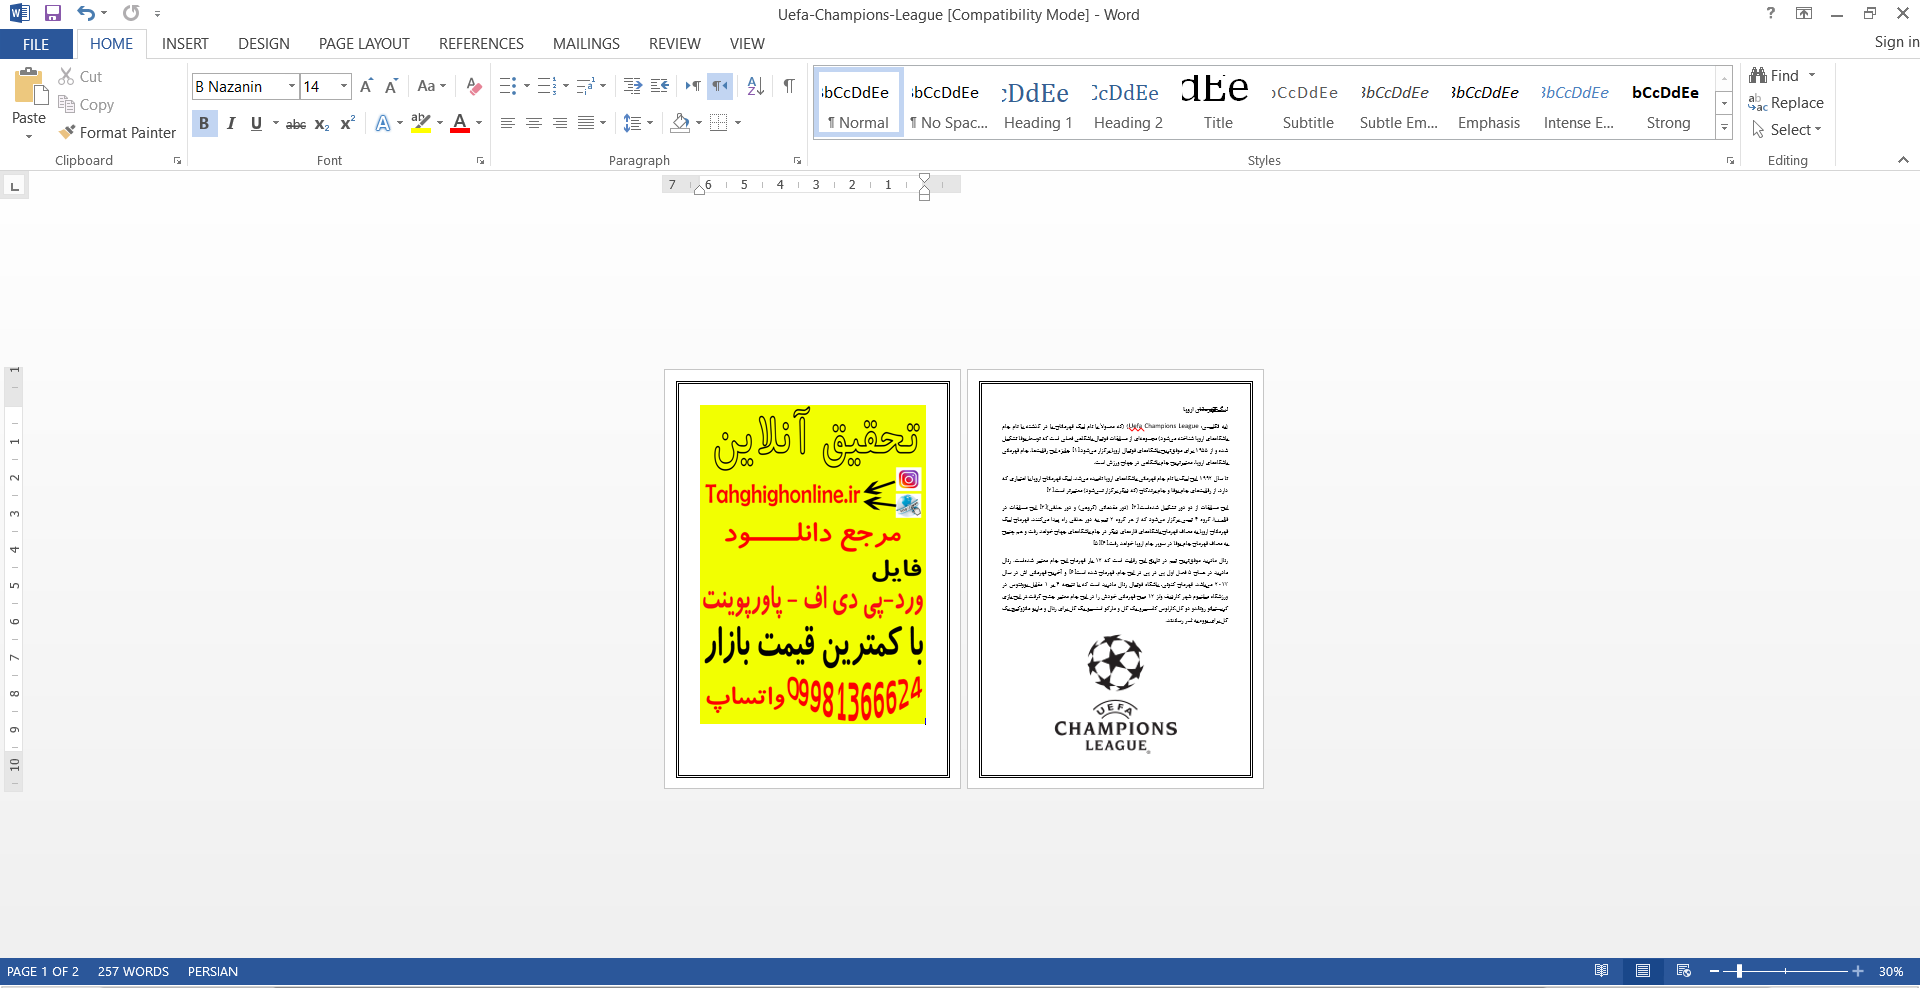Click the tab stop selector on the ruler

point(14,186)
